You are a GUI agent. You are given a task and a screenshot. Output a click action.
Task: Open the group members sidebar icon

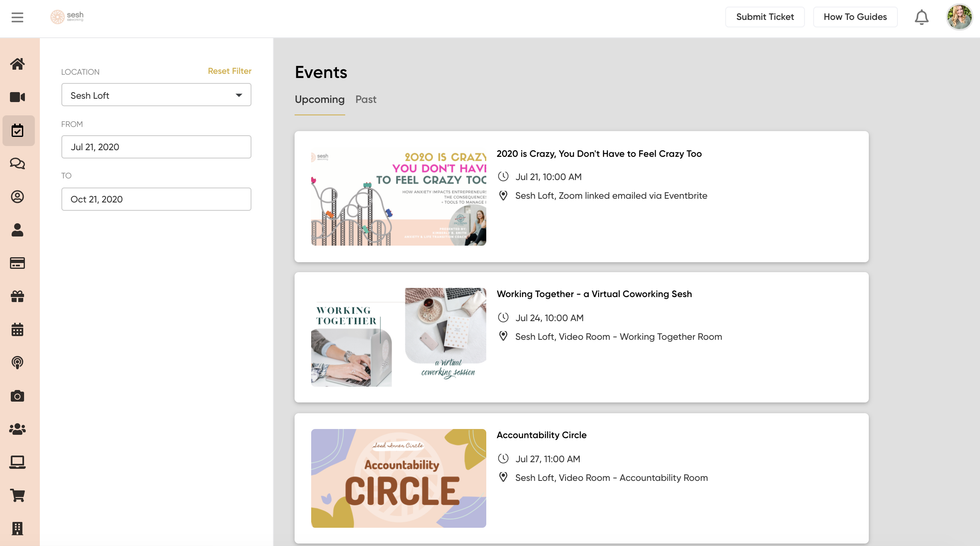[17, 429]
